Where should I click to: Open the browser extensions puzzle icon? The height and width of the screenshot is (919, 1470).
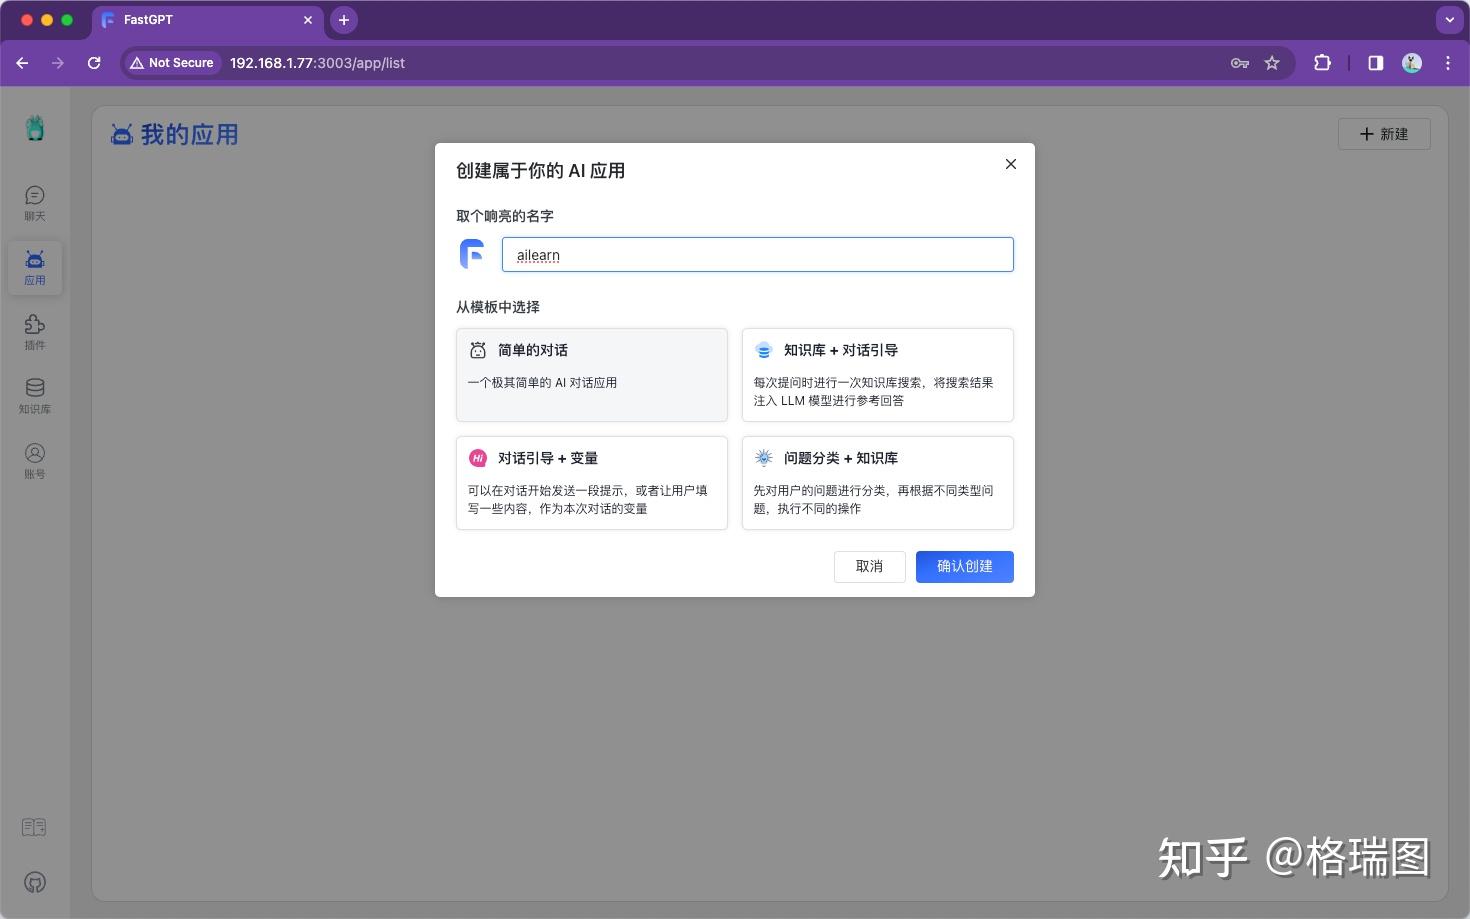pos(1322,62)
